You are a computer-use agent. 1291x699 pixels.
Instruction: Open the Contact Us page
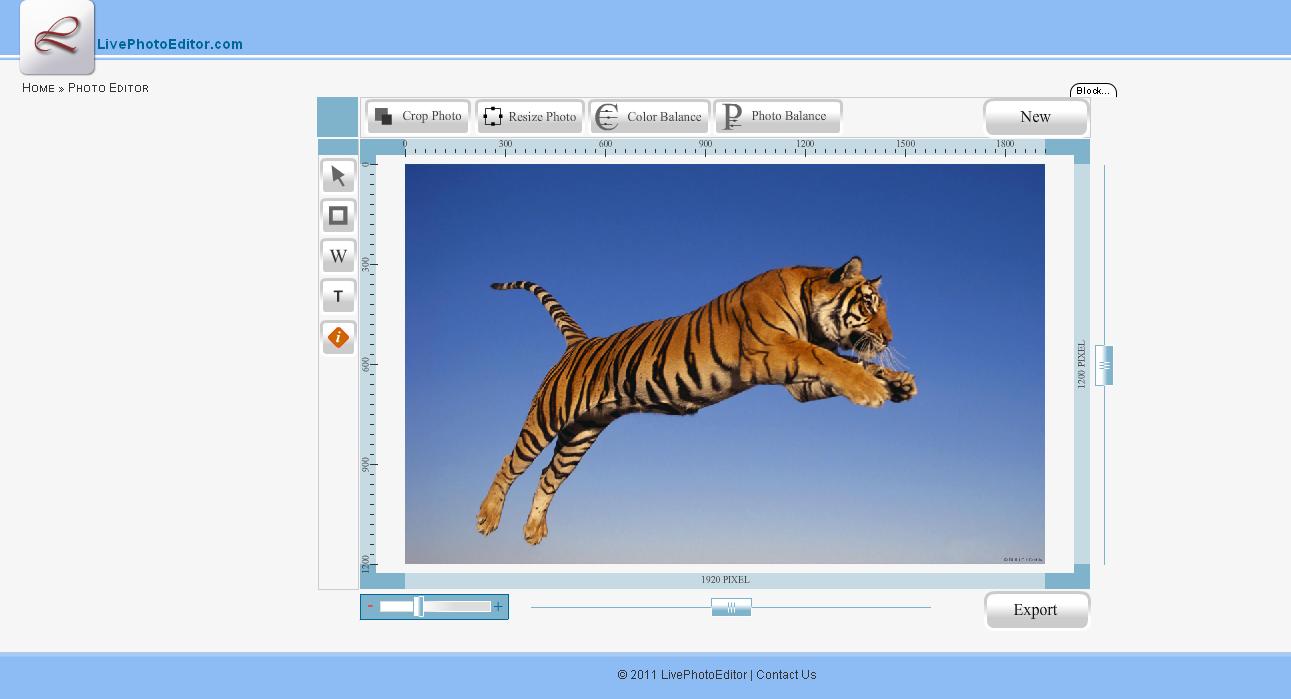(x=786, y=675)
